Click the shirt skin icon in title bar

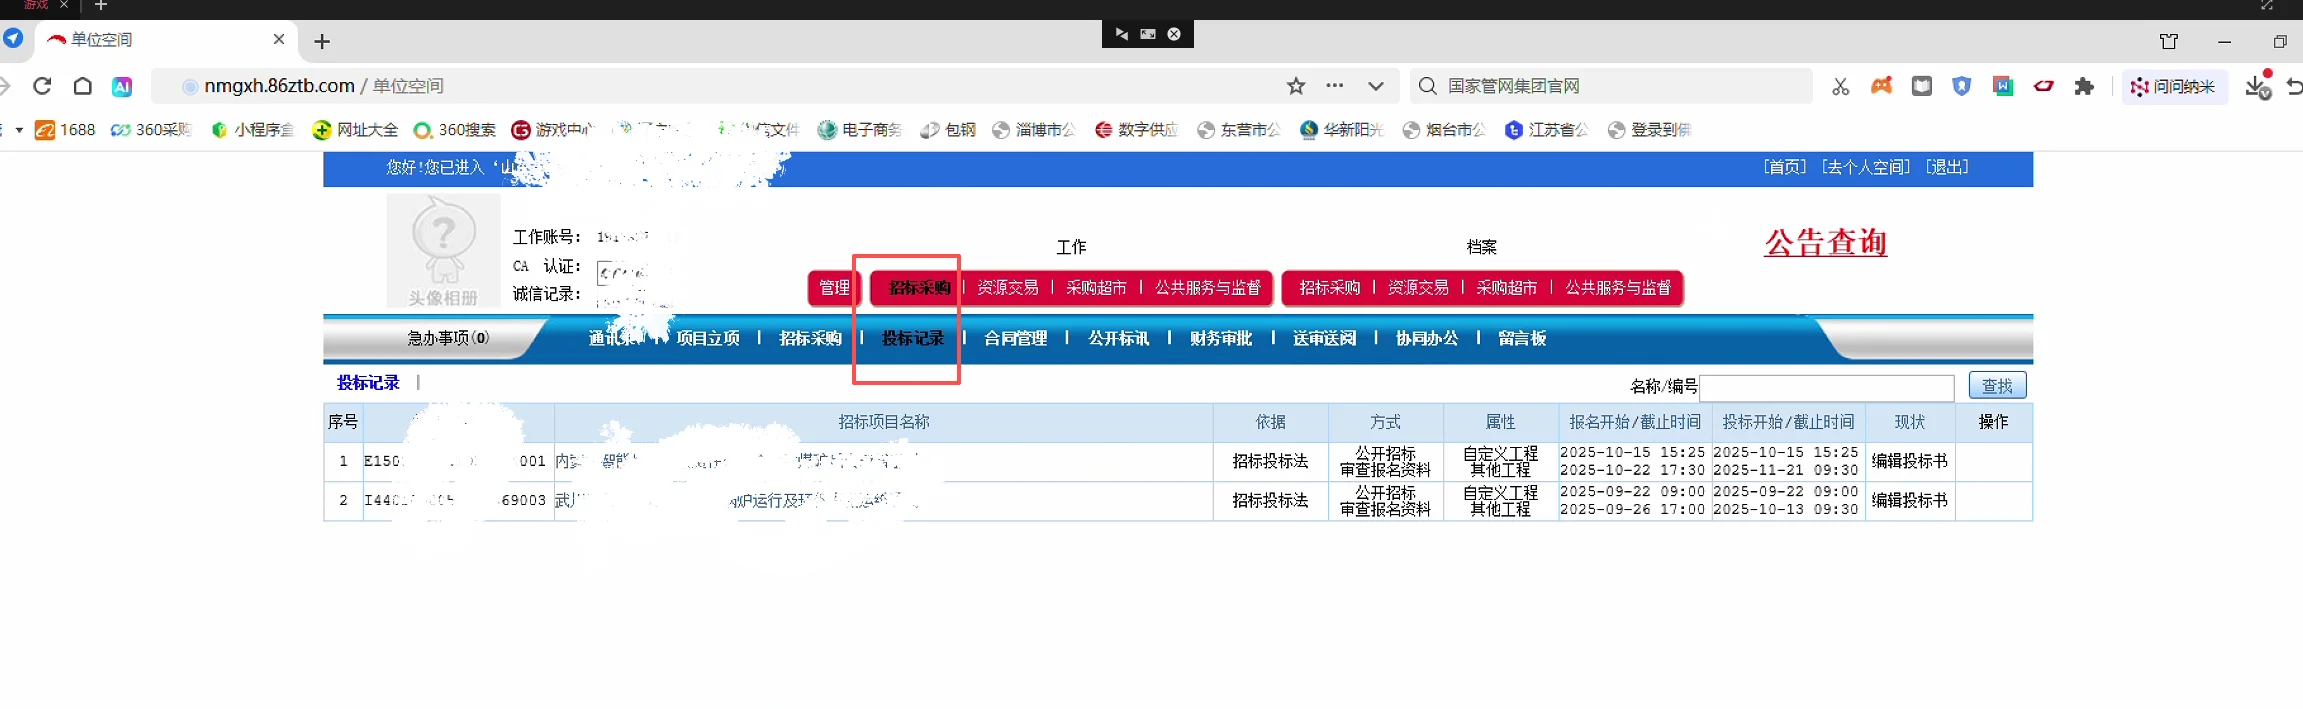click(x=2169, y=41)
